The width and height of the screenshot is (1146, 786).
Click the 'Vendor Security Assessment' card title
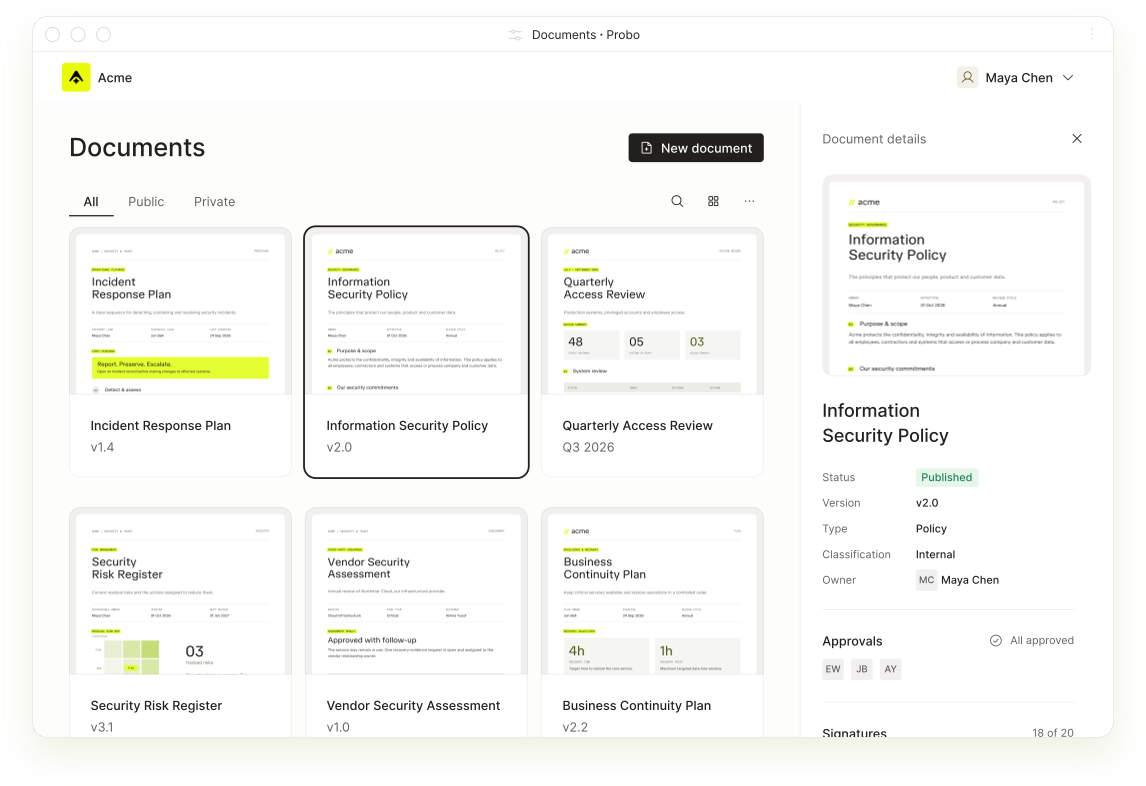pos(414,706)
